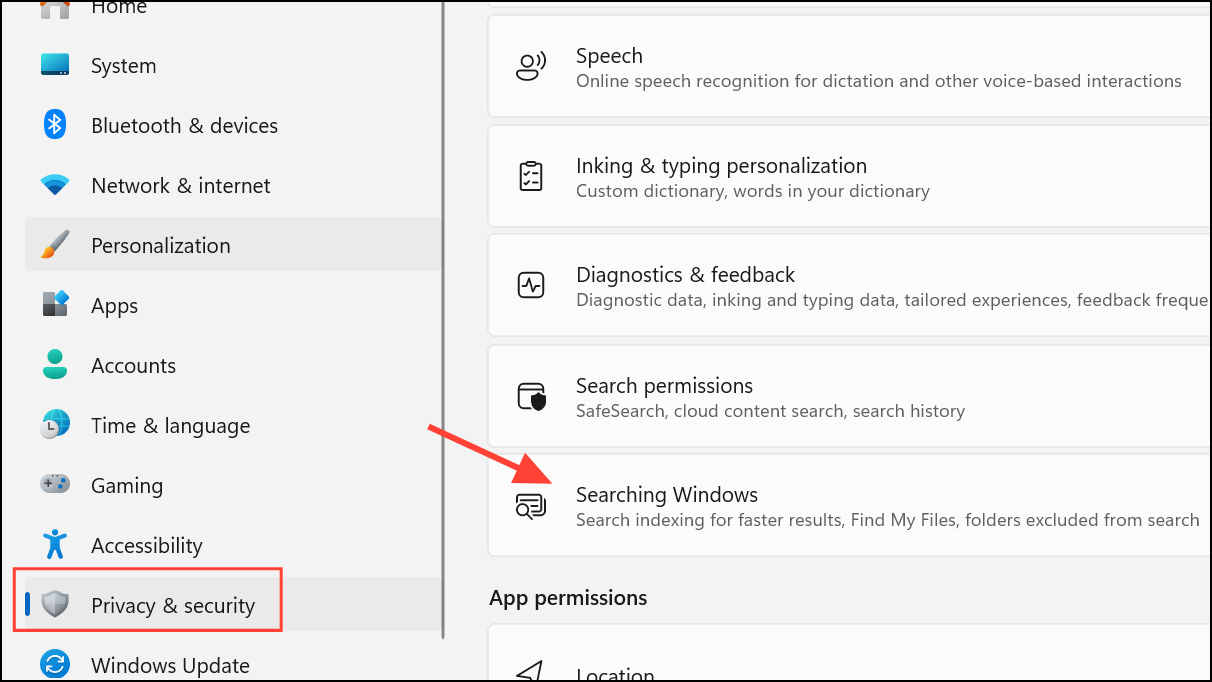1212x682 pixels.
Task: Switch to Time & language section
Action: (170, 425)
